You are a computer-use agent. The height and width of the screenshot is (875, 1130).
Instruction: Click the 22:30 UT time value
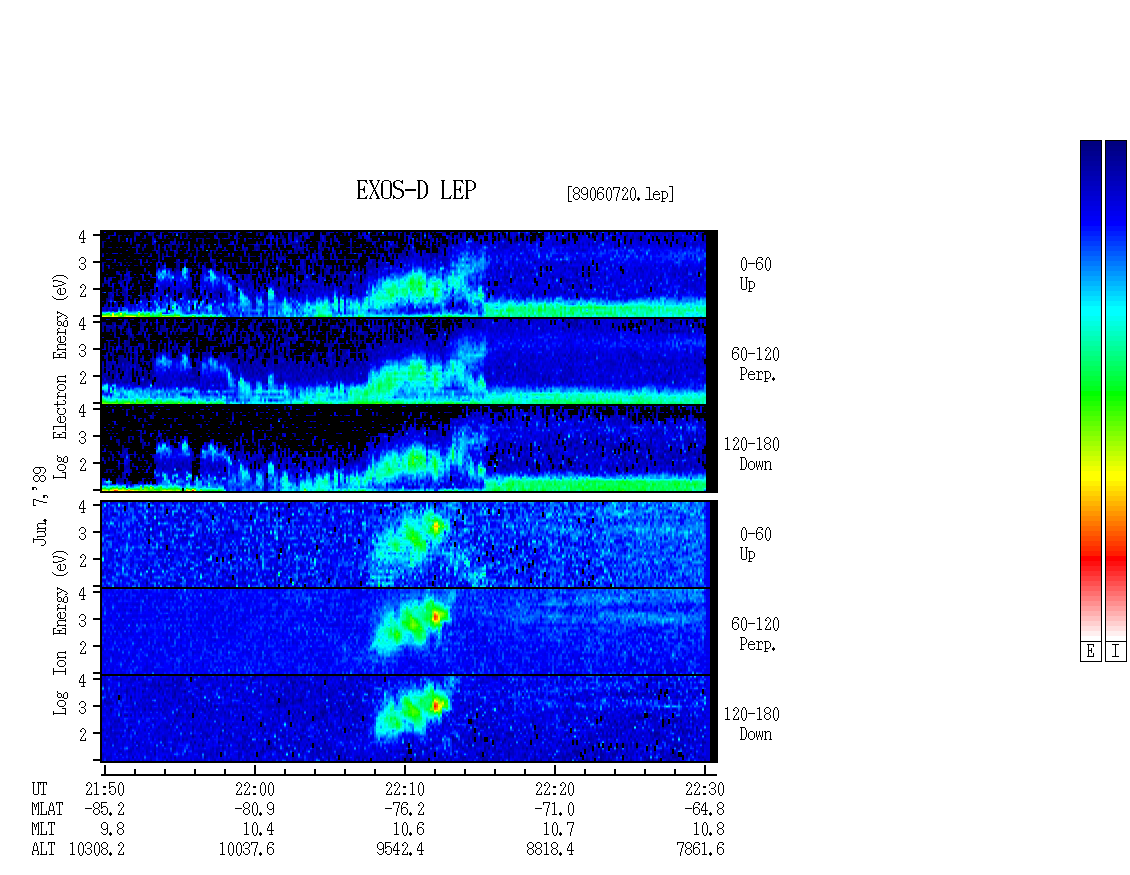(704, 789)
